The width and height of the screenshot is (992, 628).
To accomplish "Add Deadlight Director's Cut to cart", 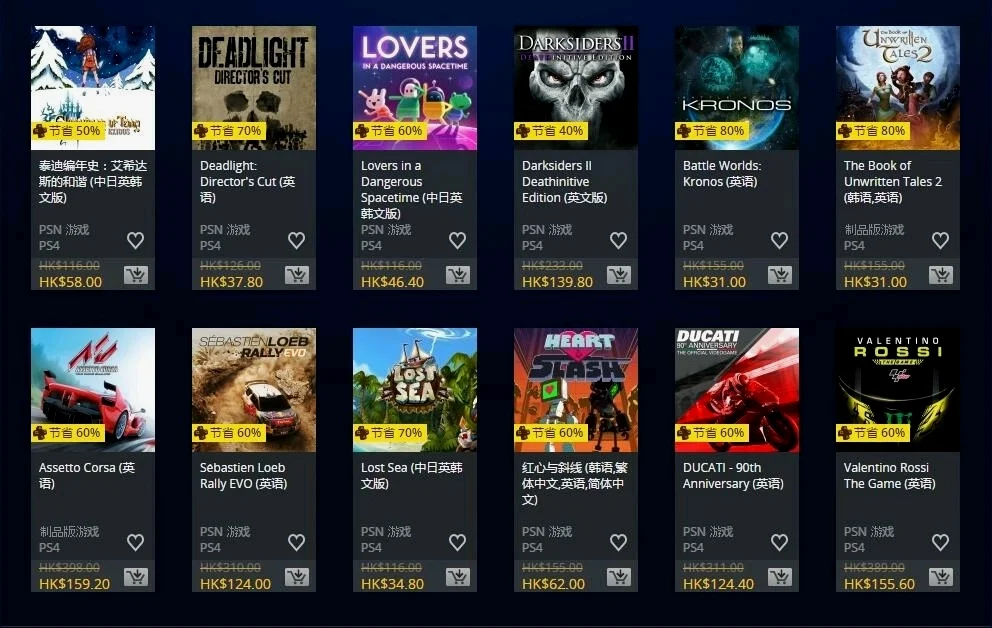I will point(297,275).
